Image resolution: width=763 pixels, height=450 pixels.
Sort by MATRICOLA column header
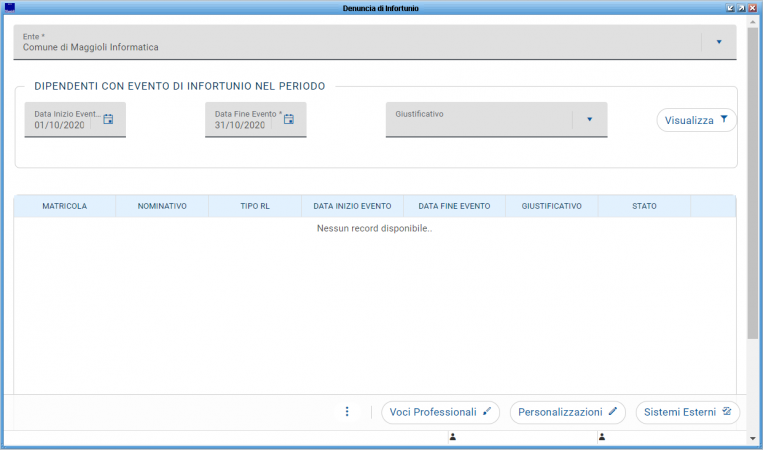pos(65,206)
